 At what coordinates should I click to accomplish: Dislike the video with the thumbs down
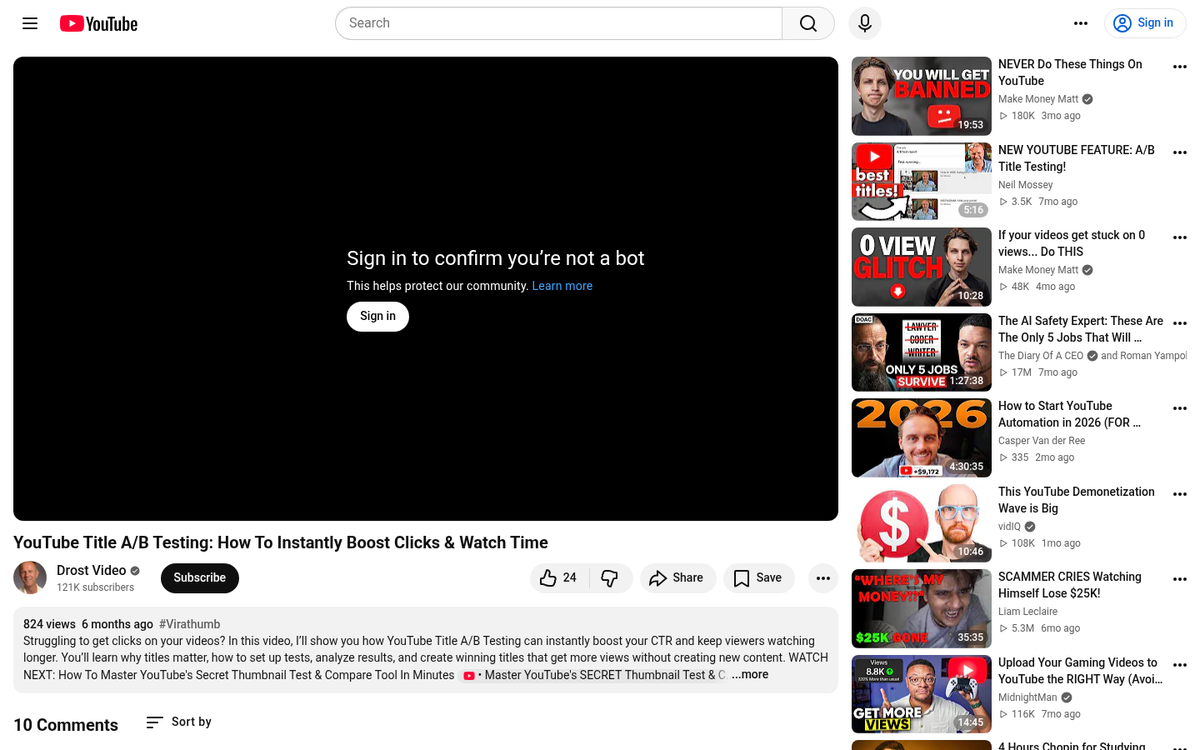tap(610, 578)
